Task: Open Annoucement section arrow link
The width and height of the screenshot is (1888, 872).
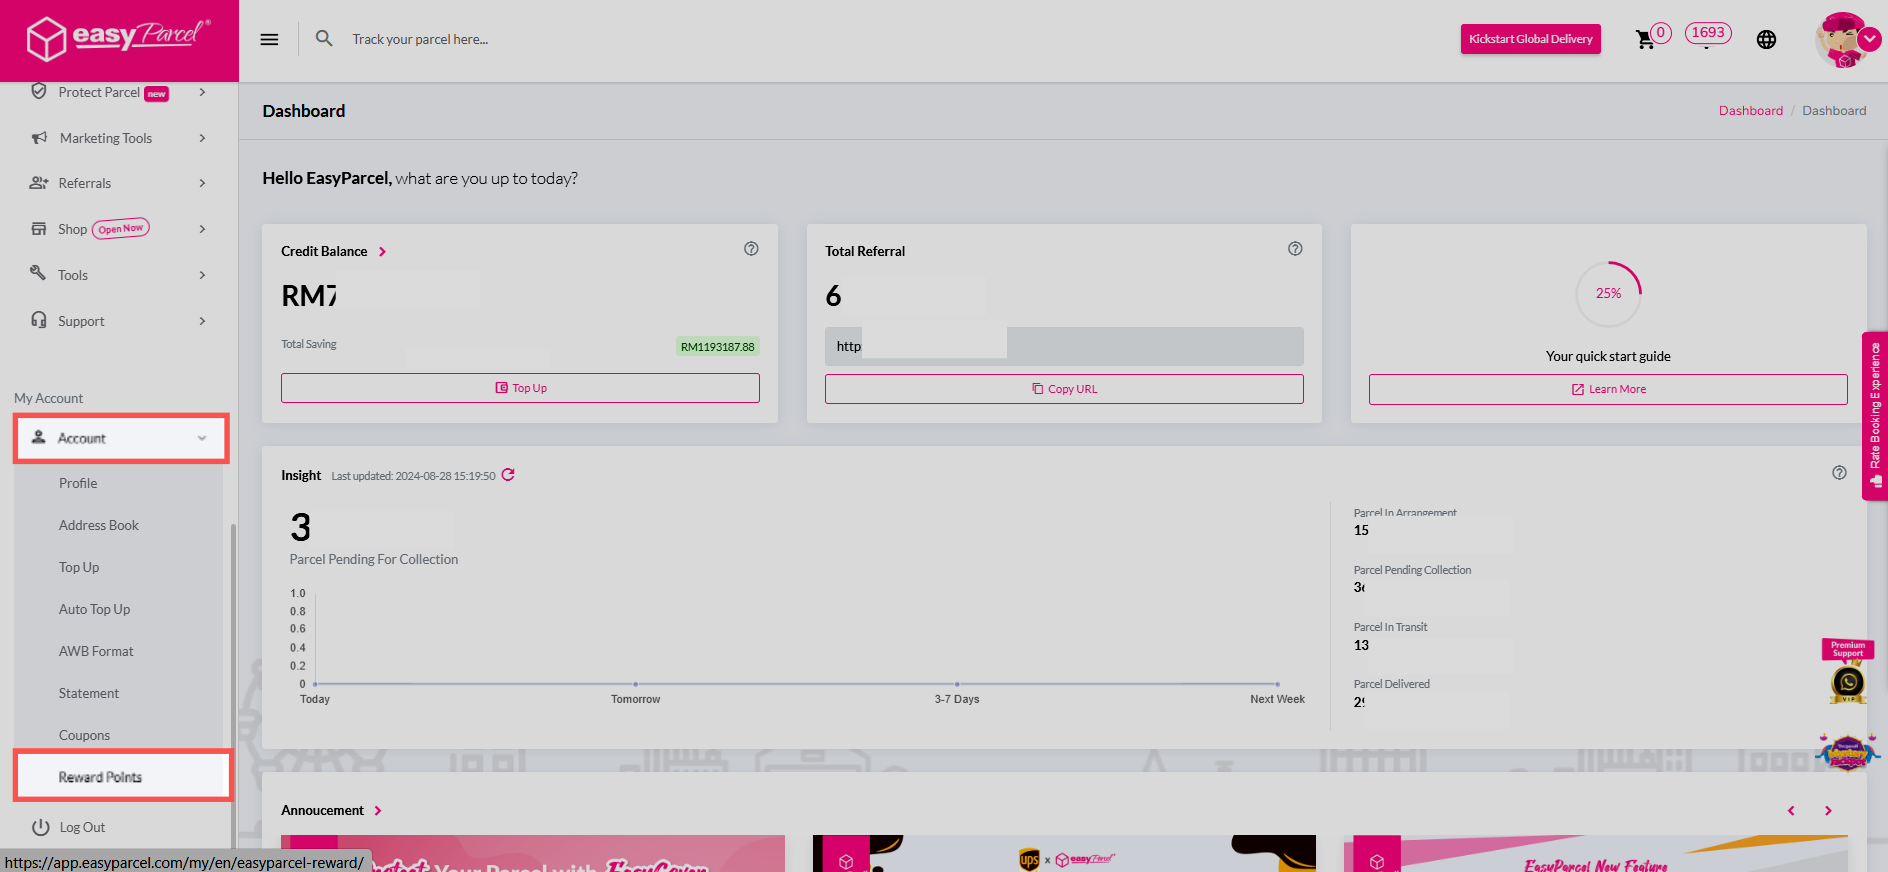Action: 378,811
